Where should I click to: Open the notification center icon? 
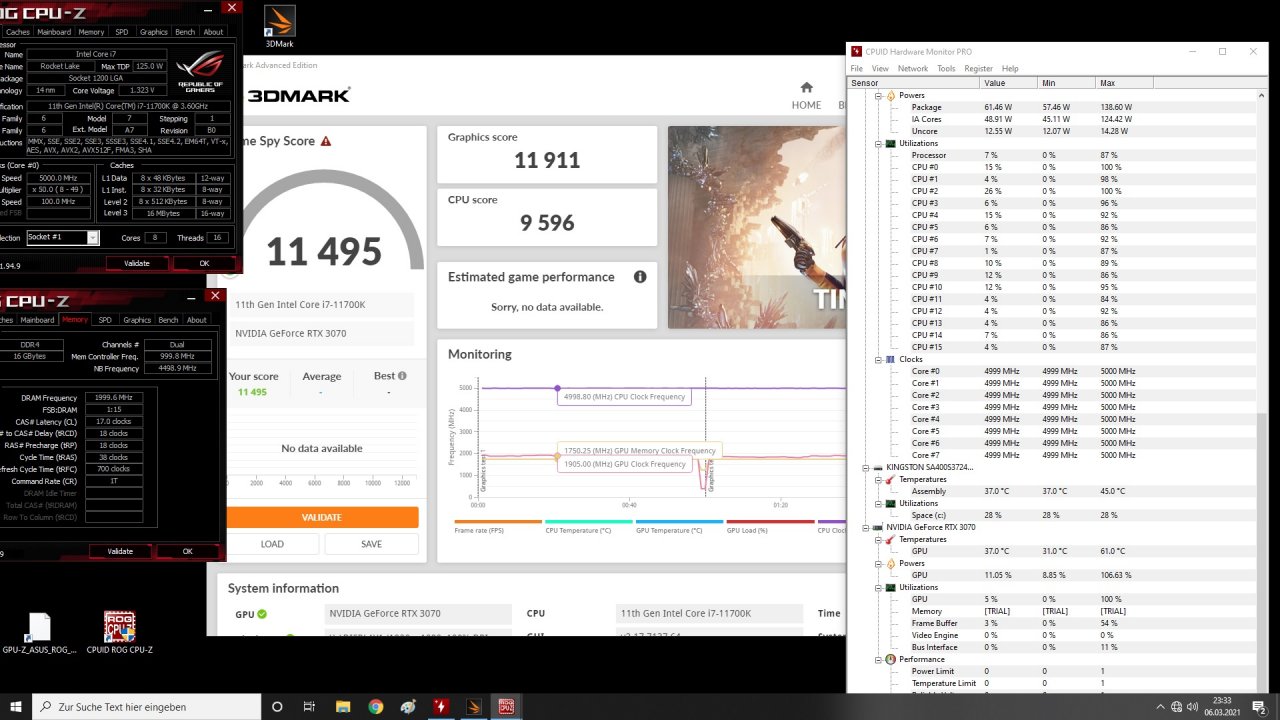click(1259, 706)
